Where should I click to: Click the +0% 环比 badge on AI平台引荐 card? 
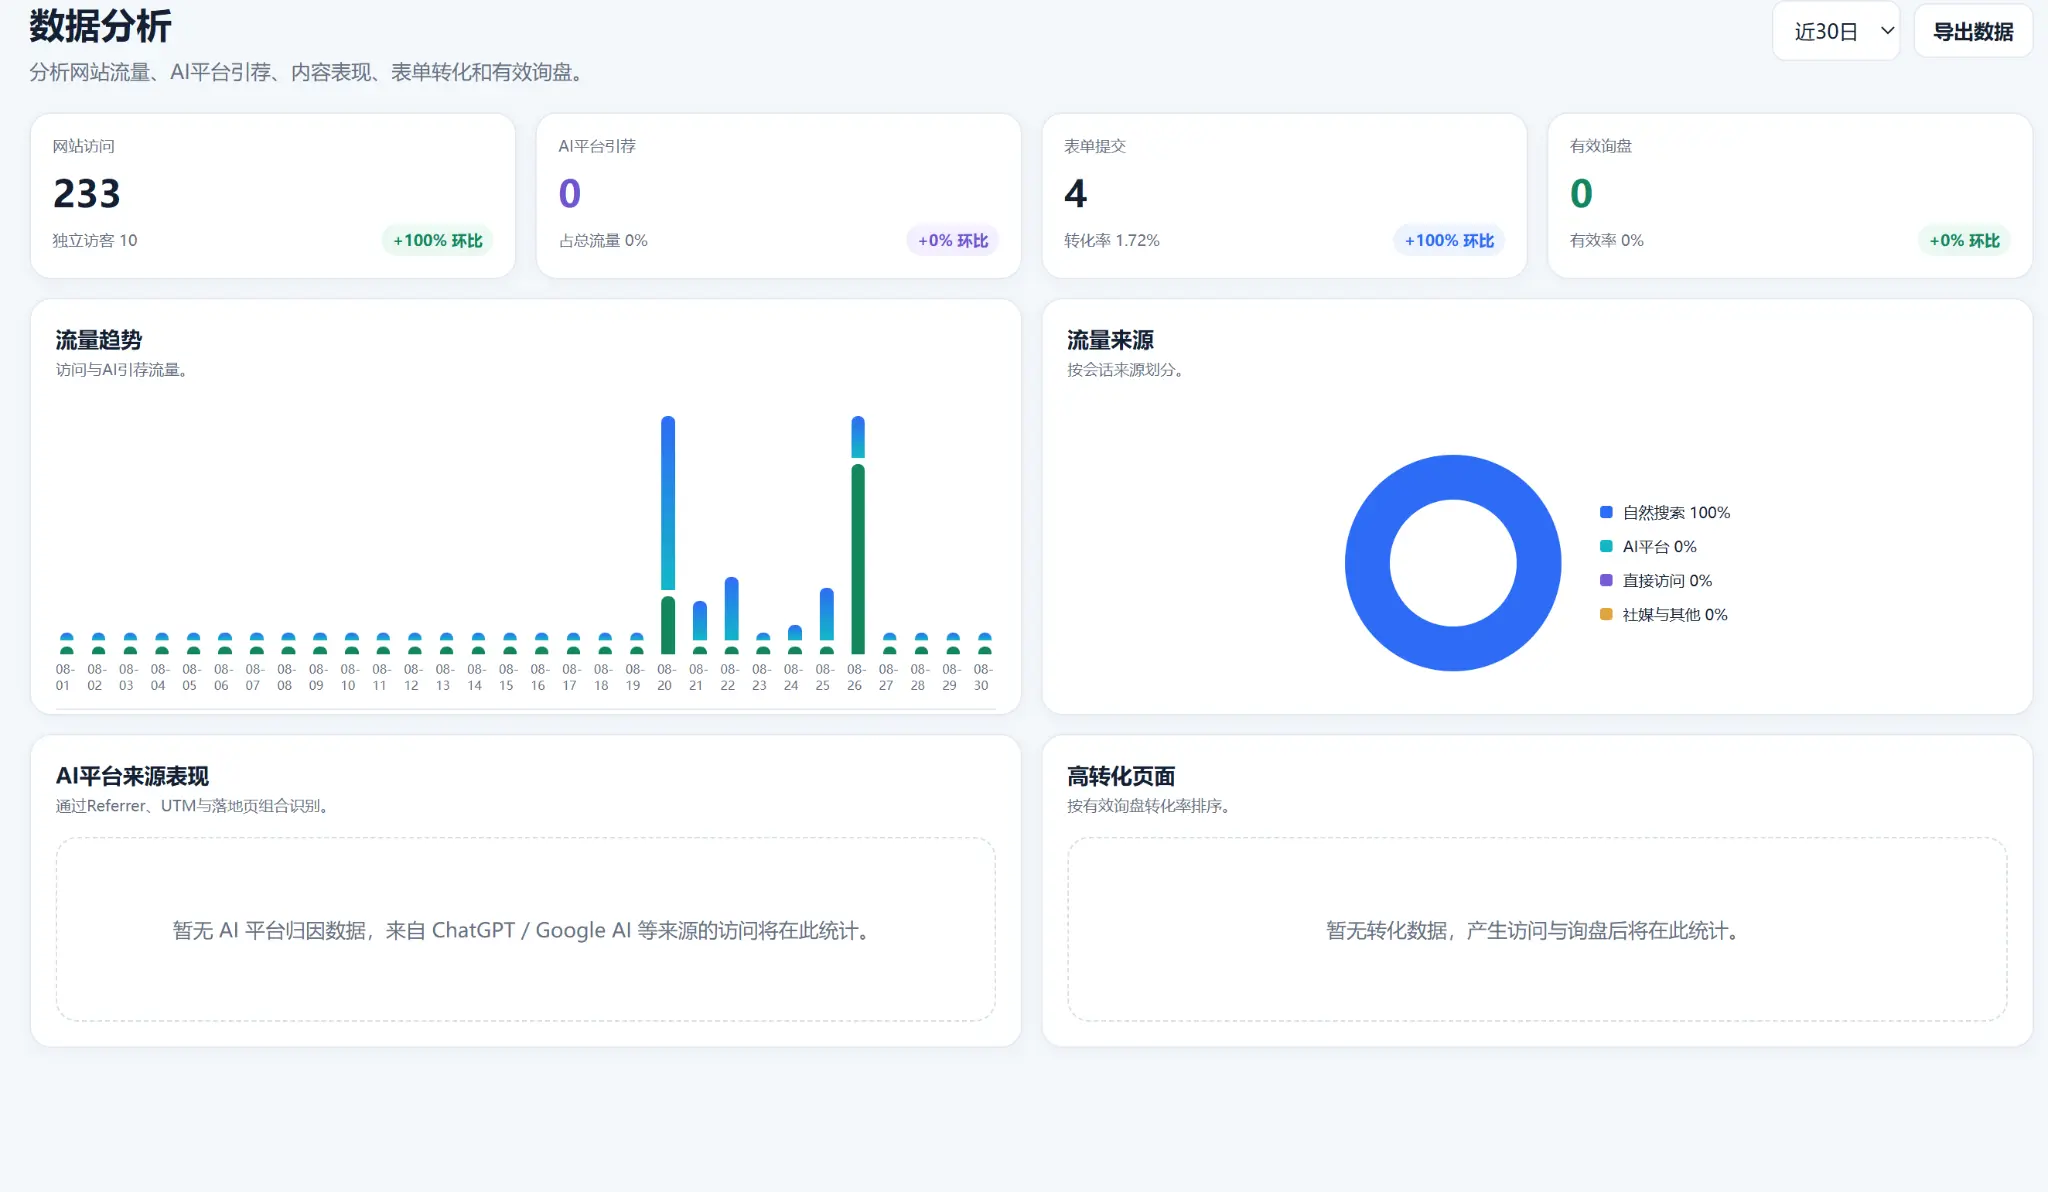coord(953,240)
